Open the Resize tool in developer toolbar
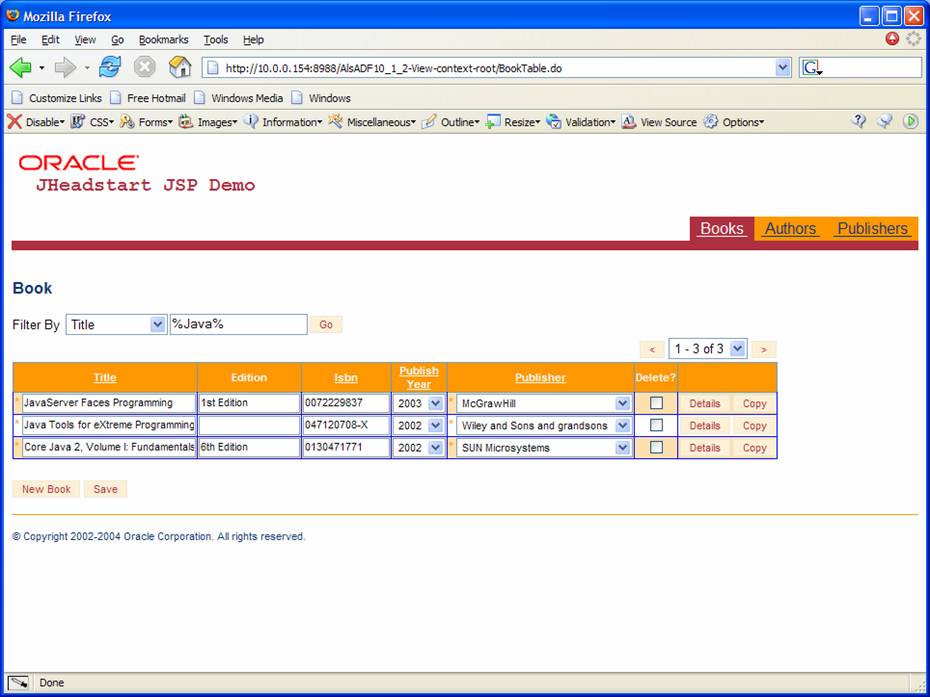Screen dimensions: 930x697 tap(494, 122)
